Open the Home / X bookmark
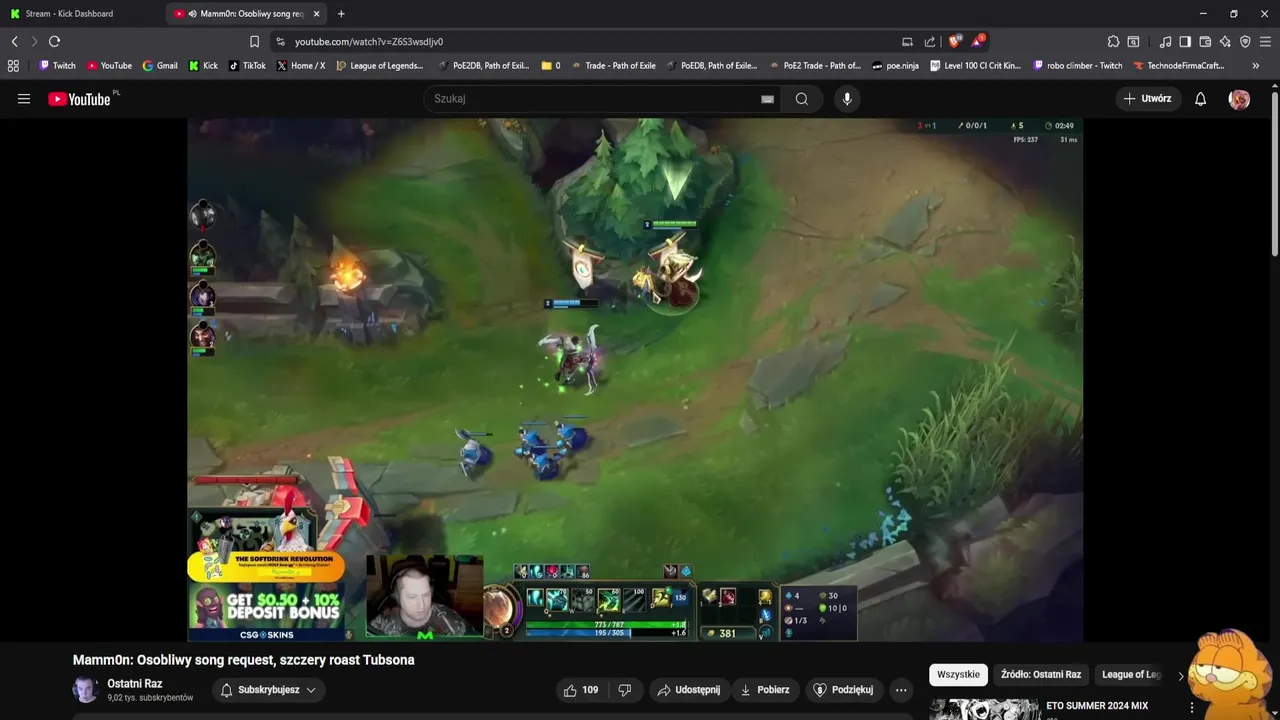Screen dimensions: 1280x720 click(x=301, y=65)
